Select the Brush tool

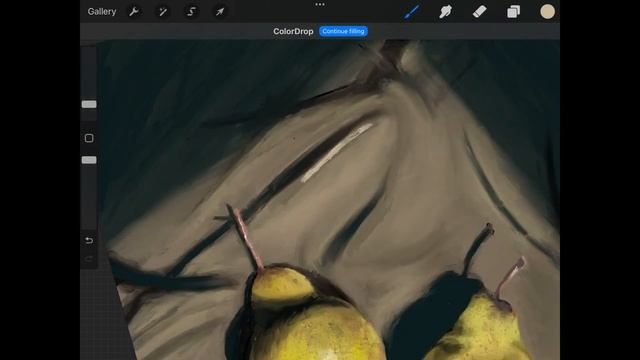[411, 12]
